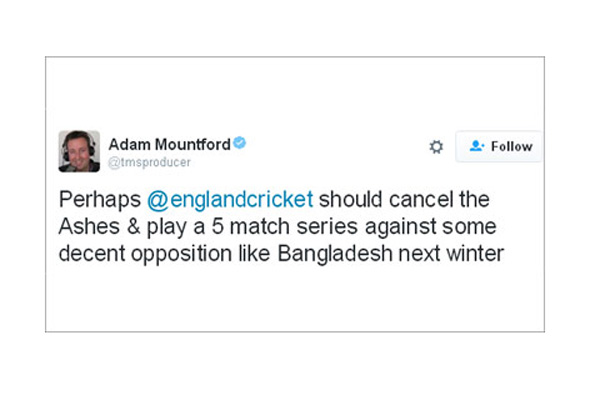Click the ampersand in the tweet
This screenshot has height=400, width=600.
tap(133, 226)
